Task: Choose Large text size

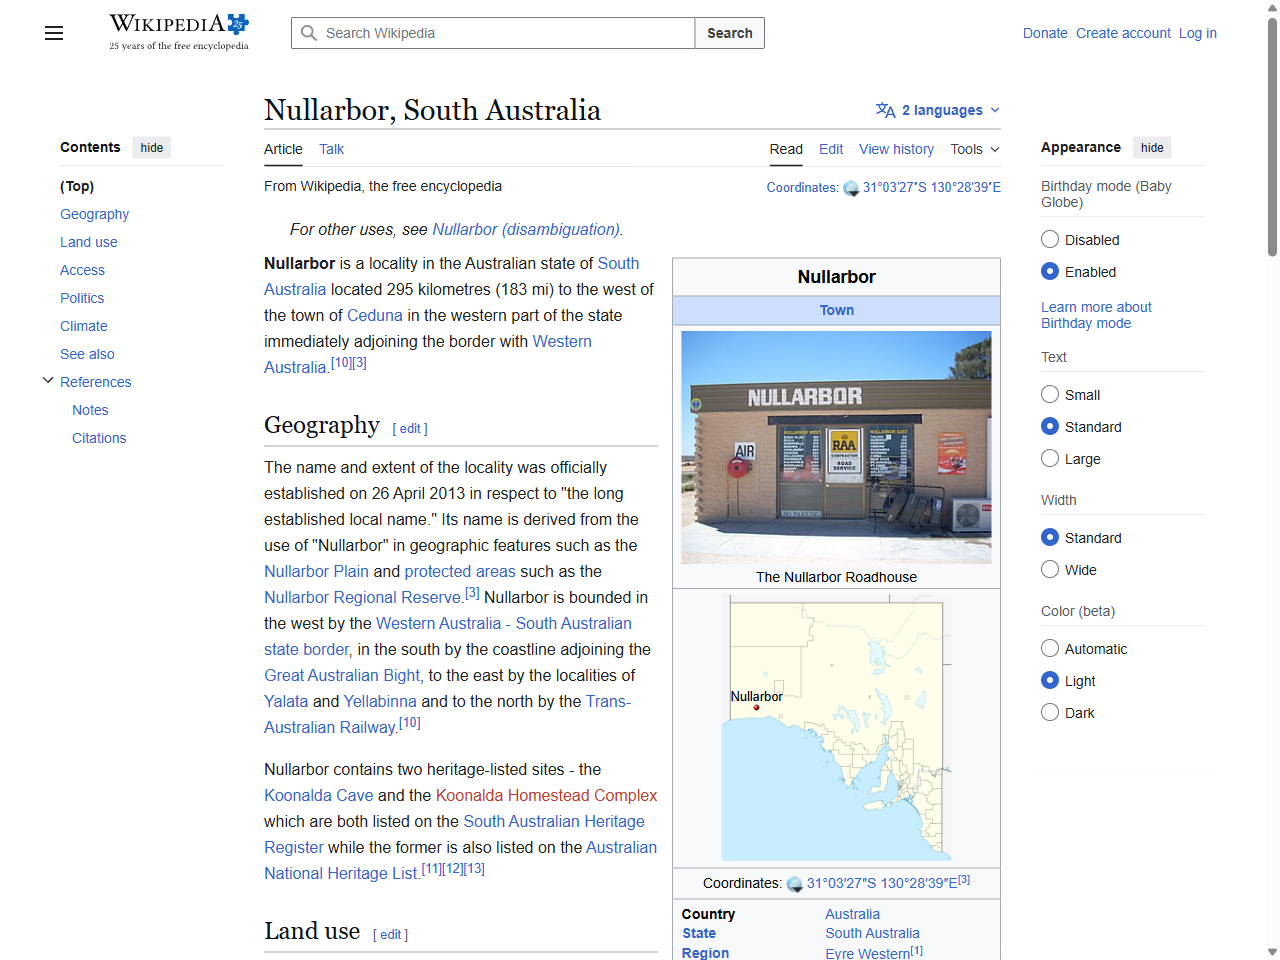Action: pyautogui.click(x=1050, y=458)
